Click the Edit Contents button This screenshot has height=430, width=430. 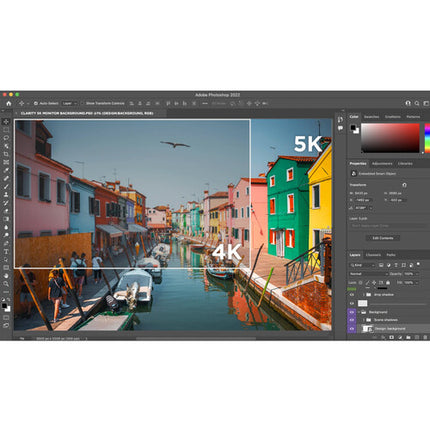pyautogui.click(x=383, y=238)
